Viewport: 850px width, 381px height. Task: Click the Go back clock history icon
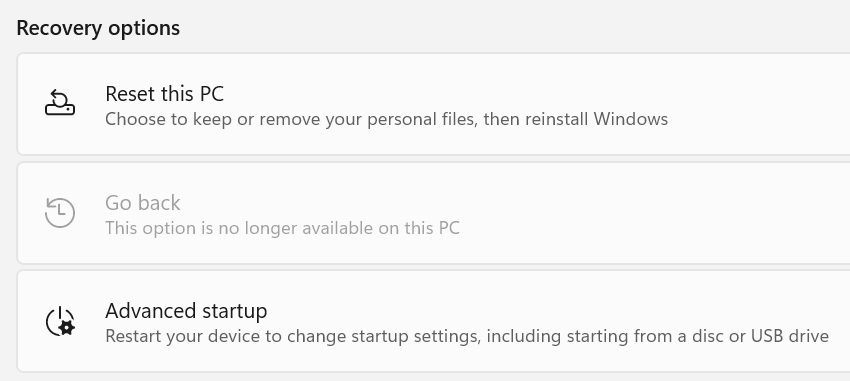click(x=60, y=212)
